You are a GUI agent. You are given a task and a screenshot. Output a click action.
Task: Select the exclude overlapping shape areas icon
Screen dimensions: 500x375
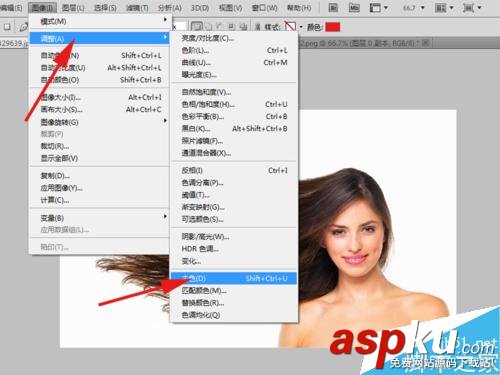[x=243, y=27]
